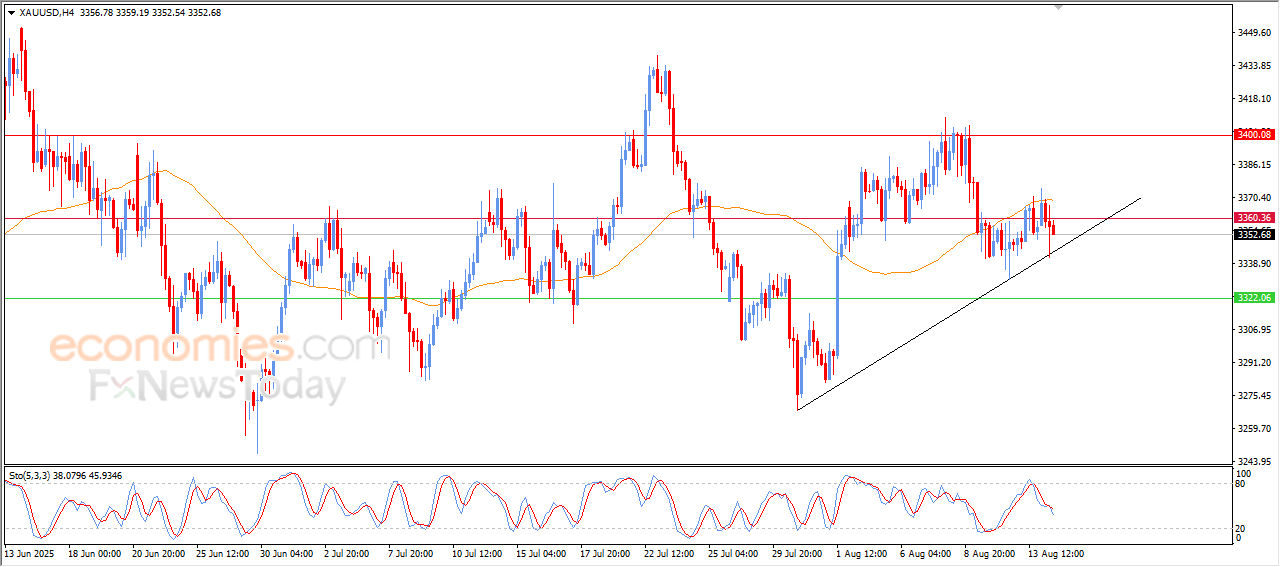Click the 1 Aug 12:00 date label
The image size is (1280, 567).
(x=861, y=553)
